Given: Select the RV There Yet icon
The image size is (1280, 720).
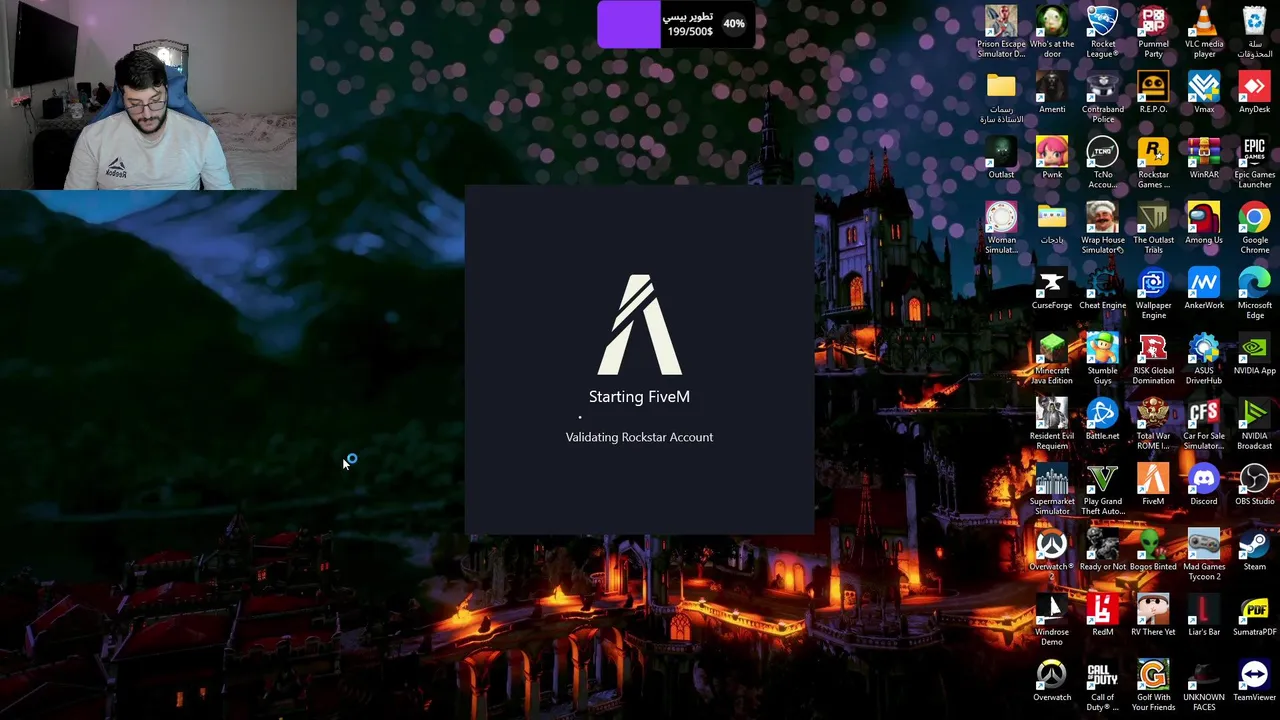Looking at the screenshot, I should tap(1153, 615).
